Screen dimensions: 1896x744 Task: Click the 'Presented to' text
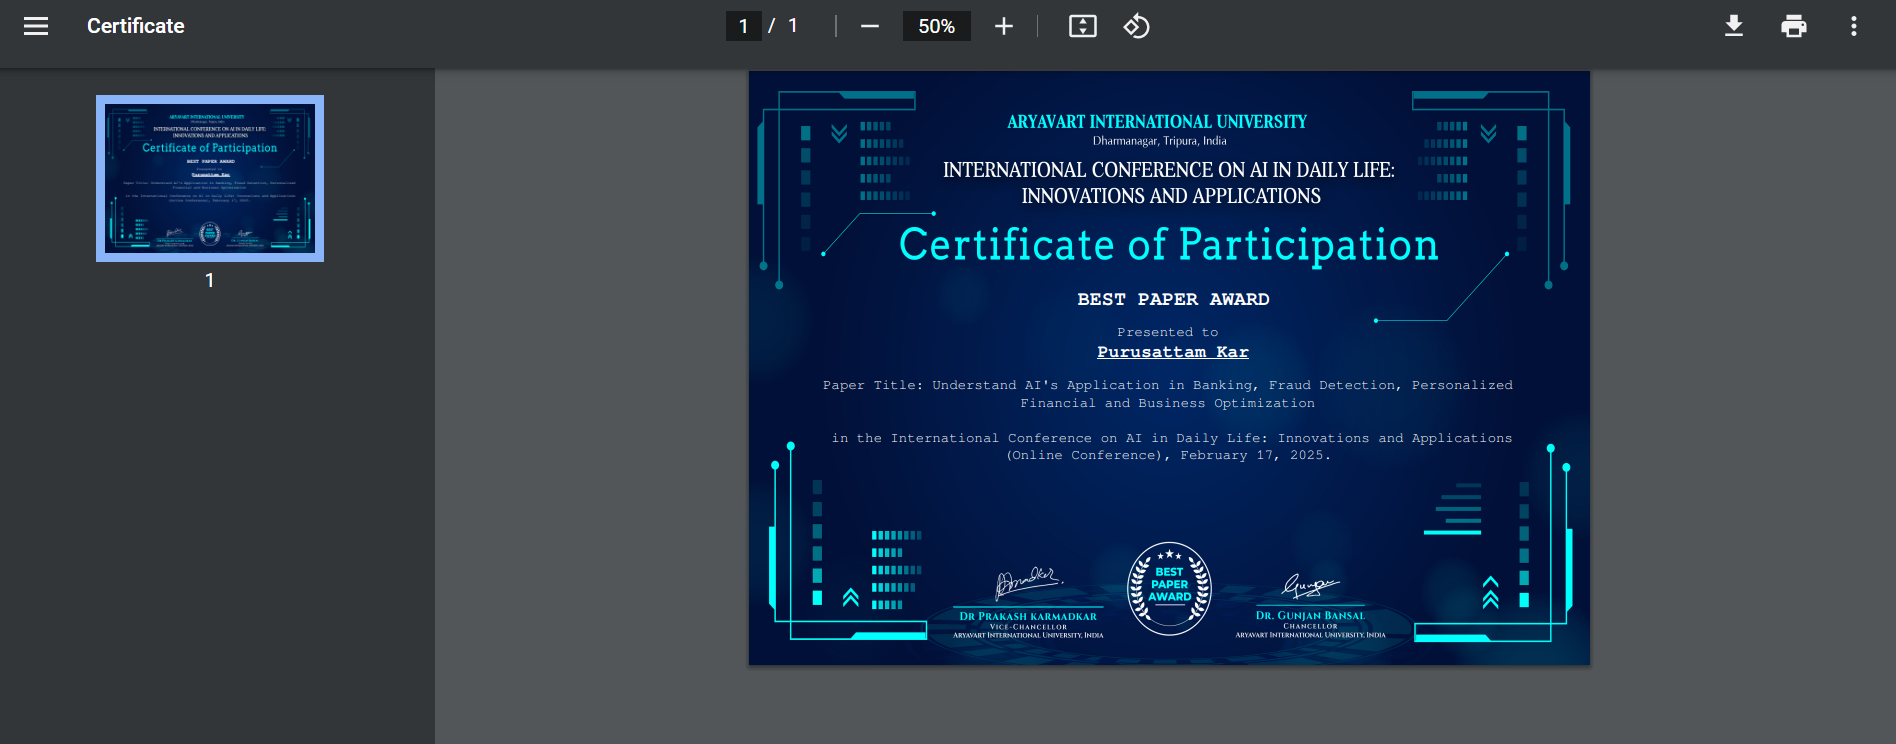click(1168, 332)
